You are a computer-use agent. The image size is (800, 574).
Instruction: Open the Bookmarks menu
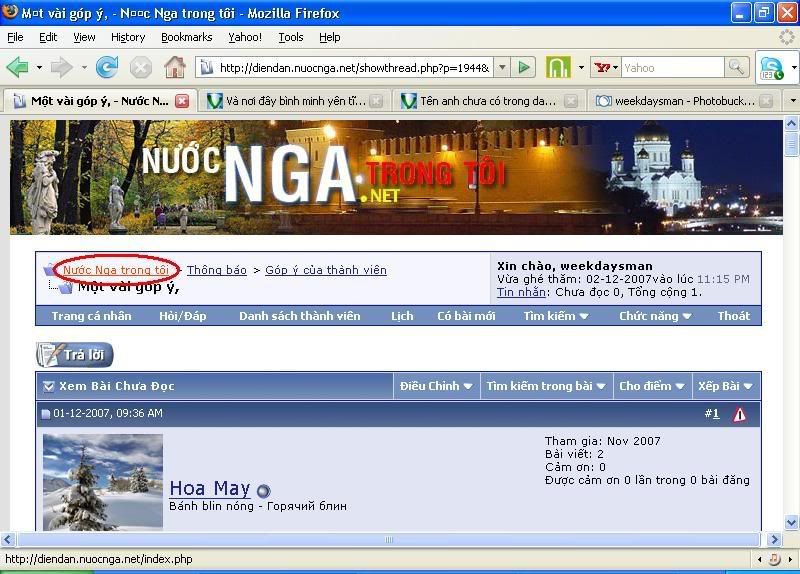point(186,37)
